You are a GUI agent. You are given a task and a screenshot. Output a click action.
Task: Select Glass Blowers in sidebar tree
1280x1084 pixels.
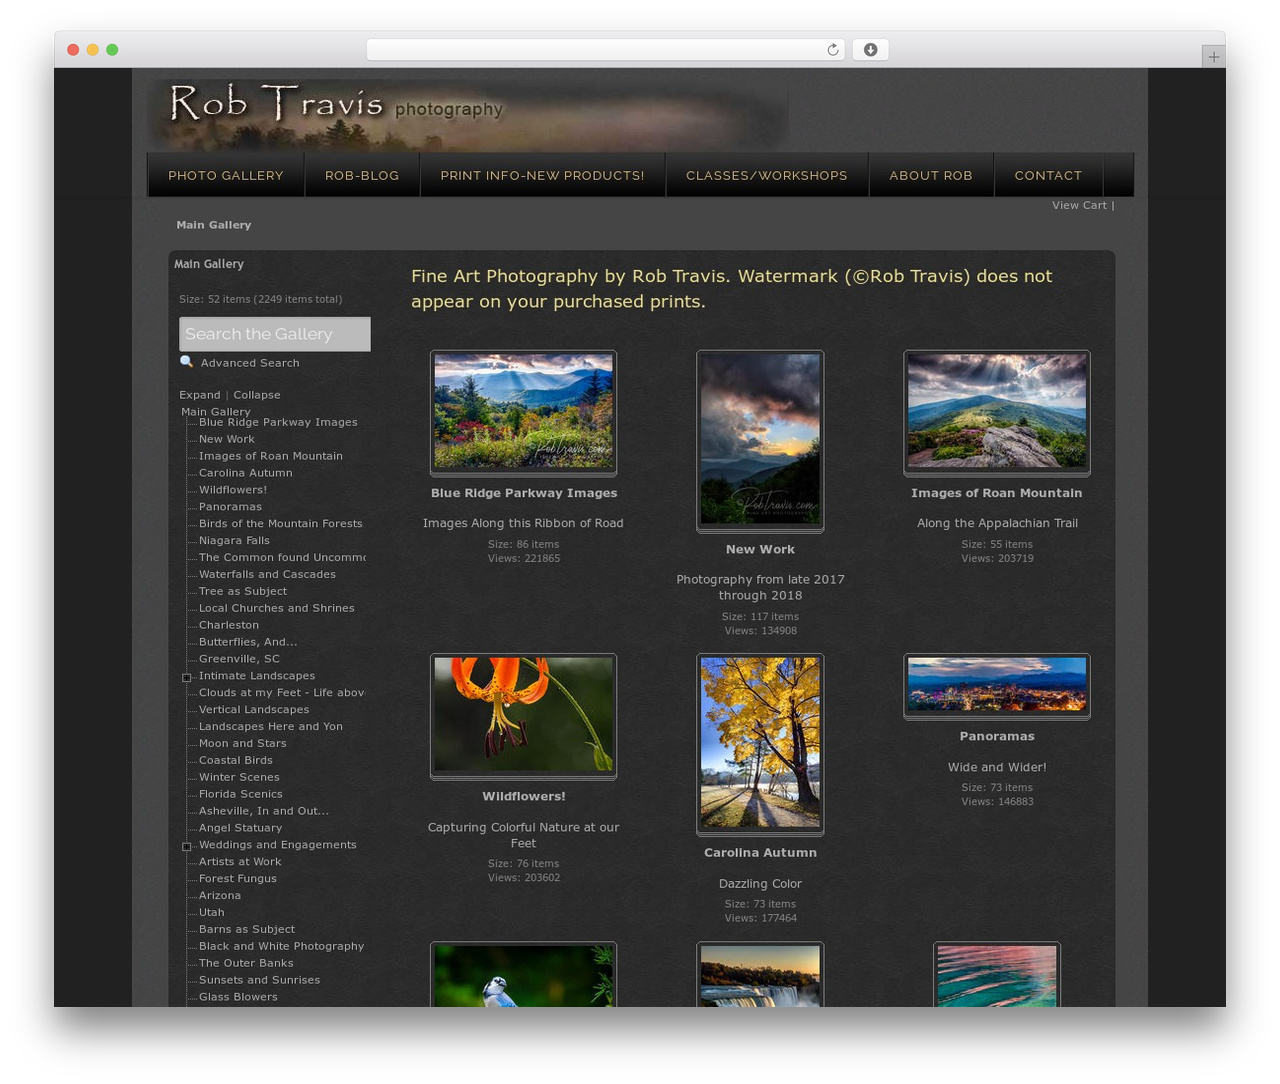[238, 997]
